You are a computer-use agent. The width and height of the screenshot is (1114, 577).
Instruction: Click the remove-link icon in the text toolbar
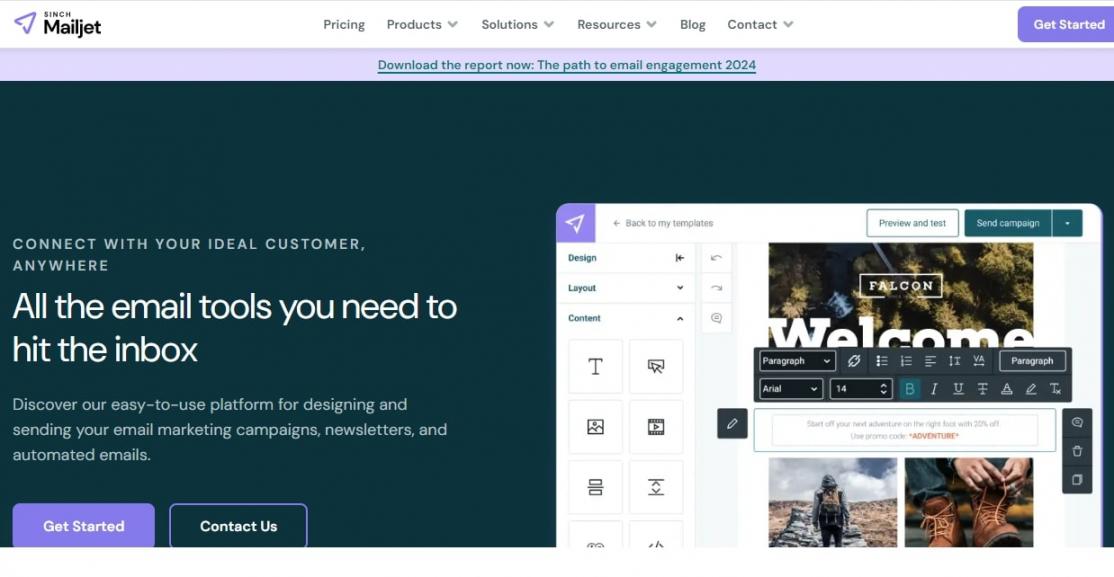coord(854,361)
